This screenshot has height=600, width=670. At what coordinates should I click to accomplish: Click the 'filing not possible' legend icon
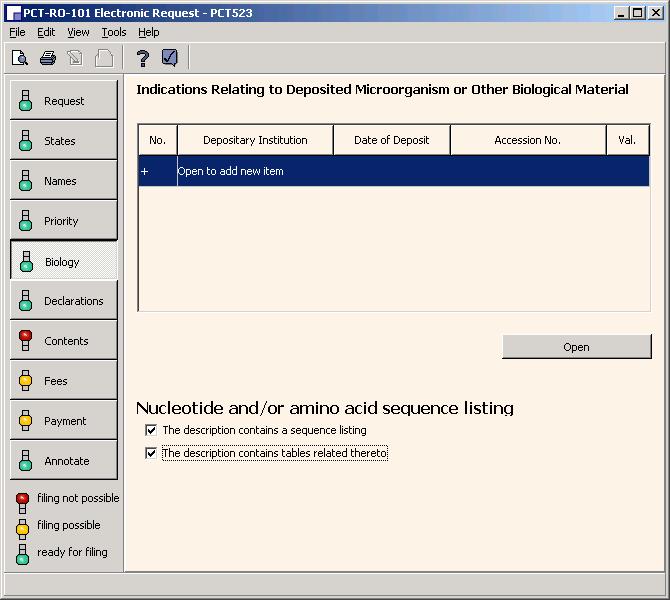[x=22, y=503]
